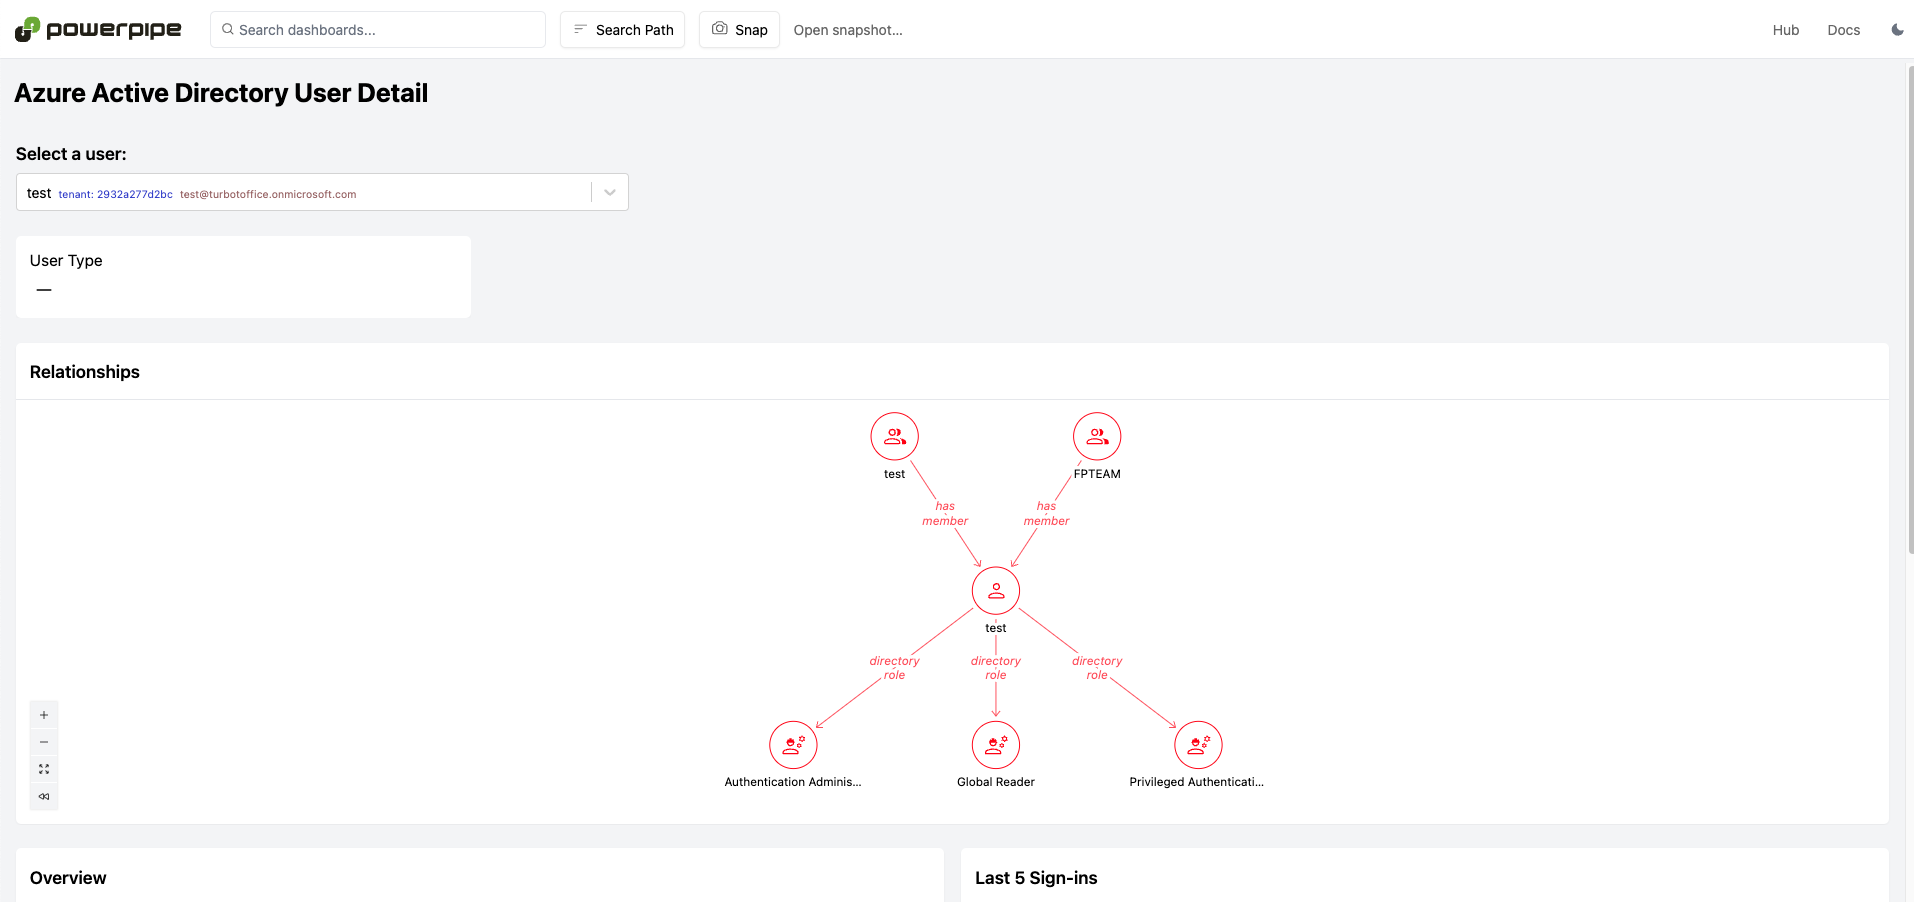Click the Powerpipe logo
The width and height of the screenshot is (1914, 902).
pyautogui.click(x=98, y=30)
